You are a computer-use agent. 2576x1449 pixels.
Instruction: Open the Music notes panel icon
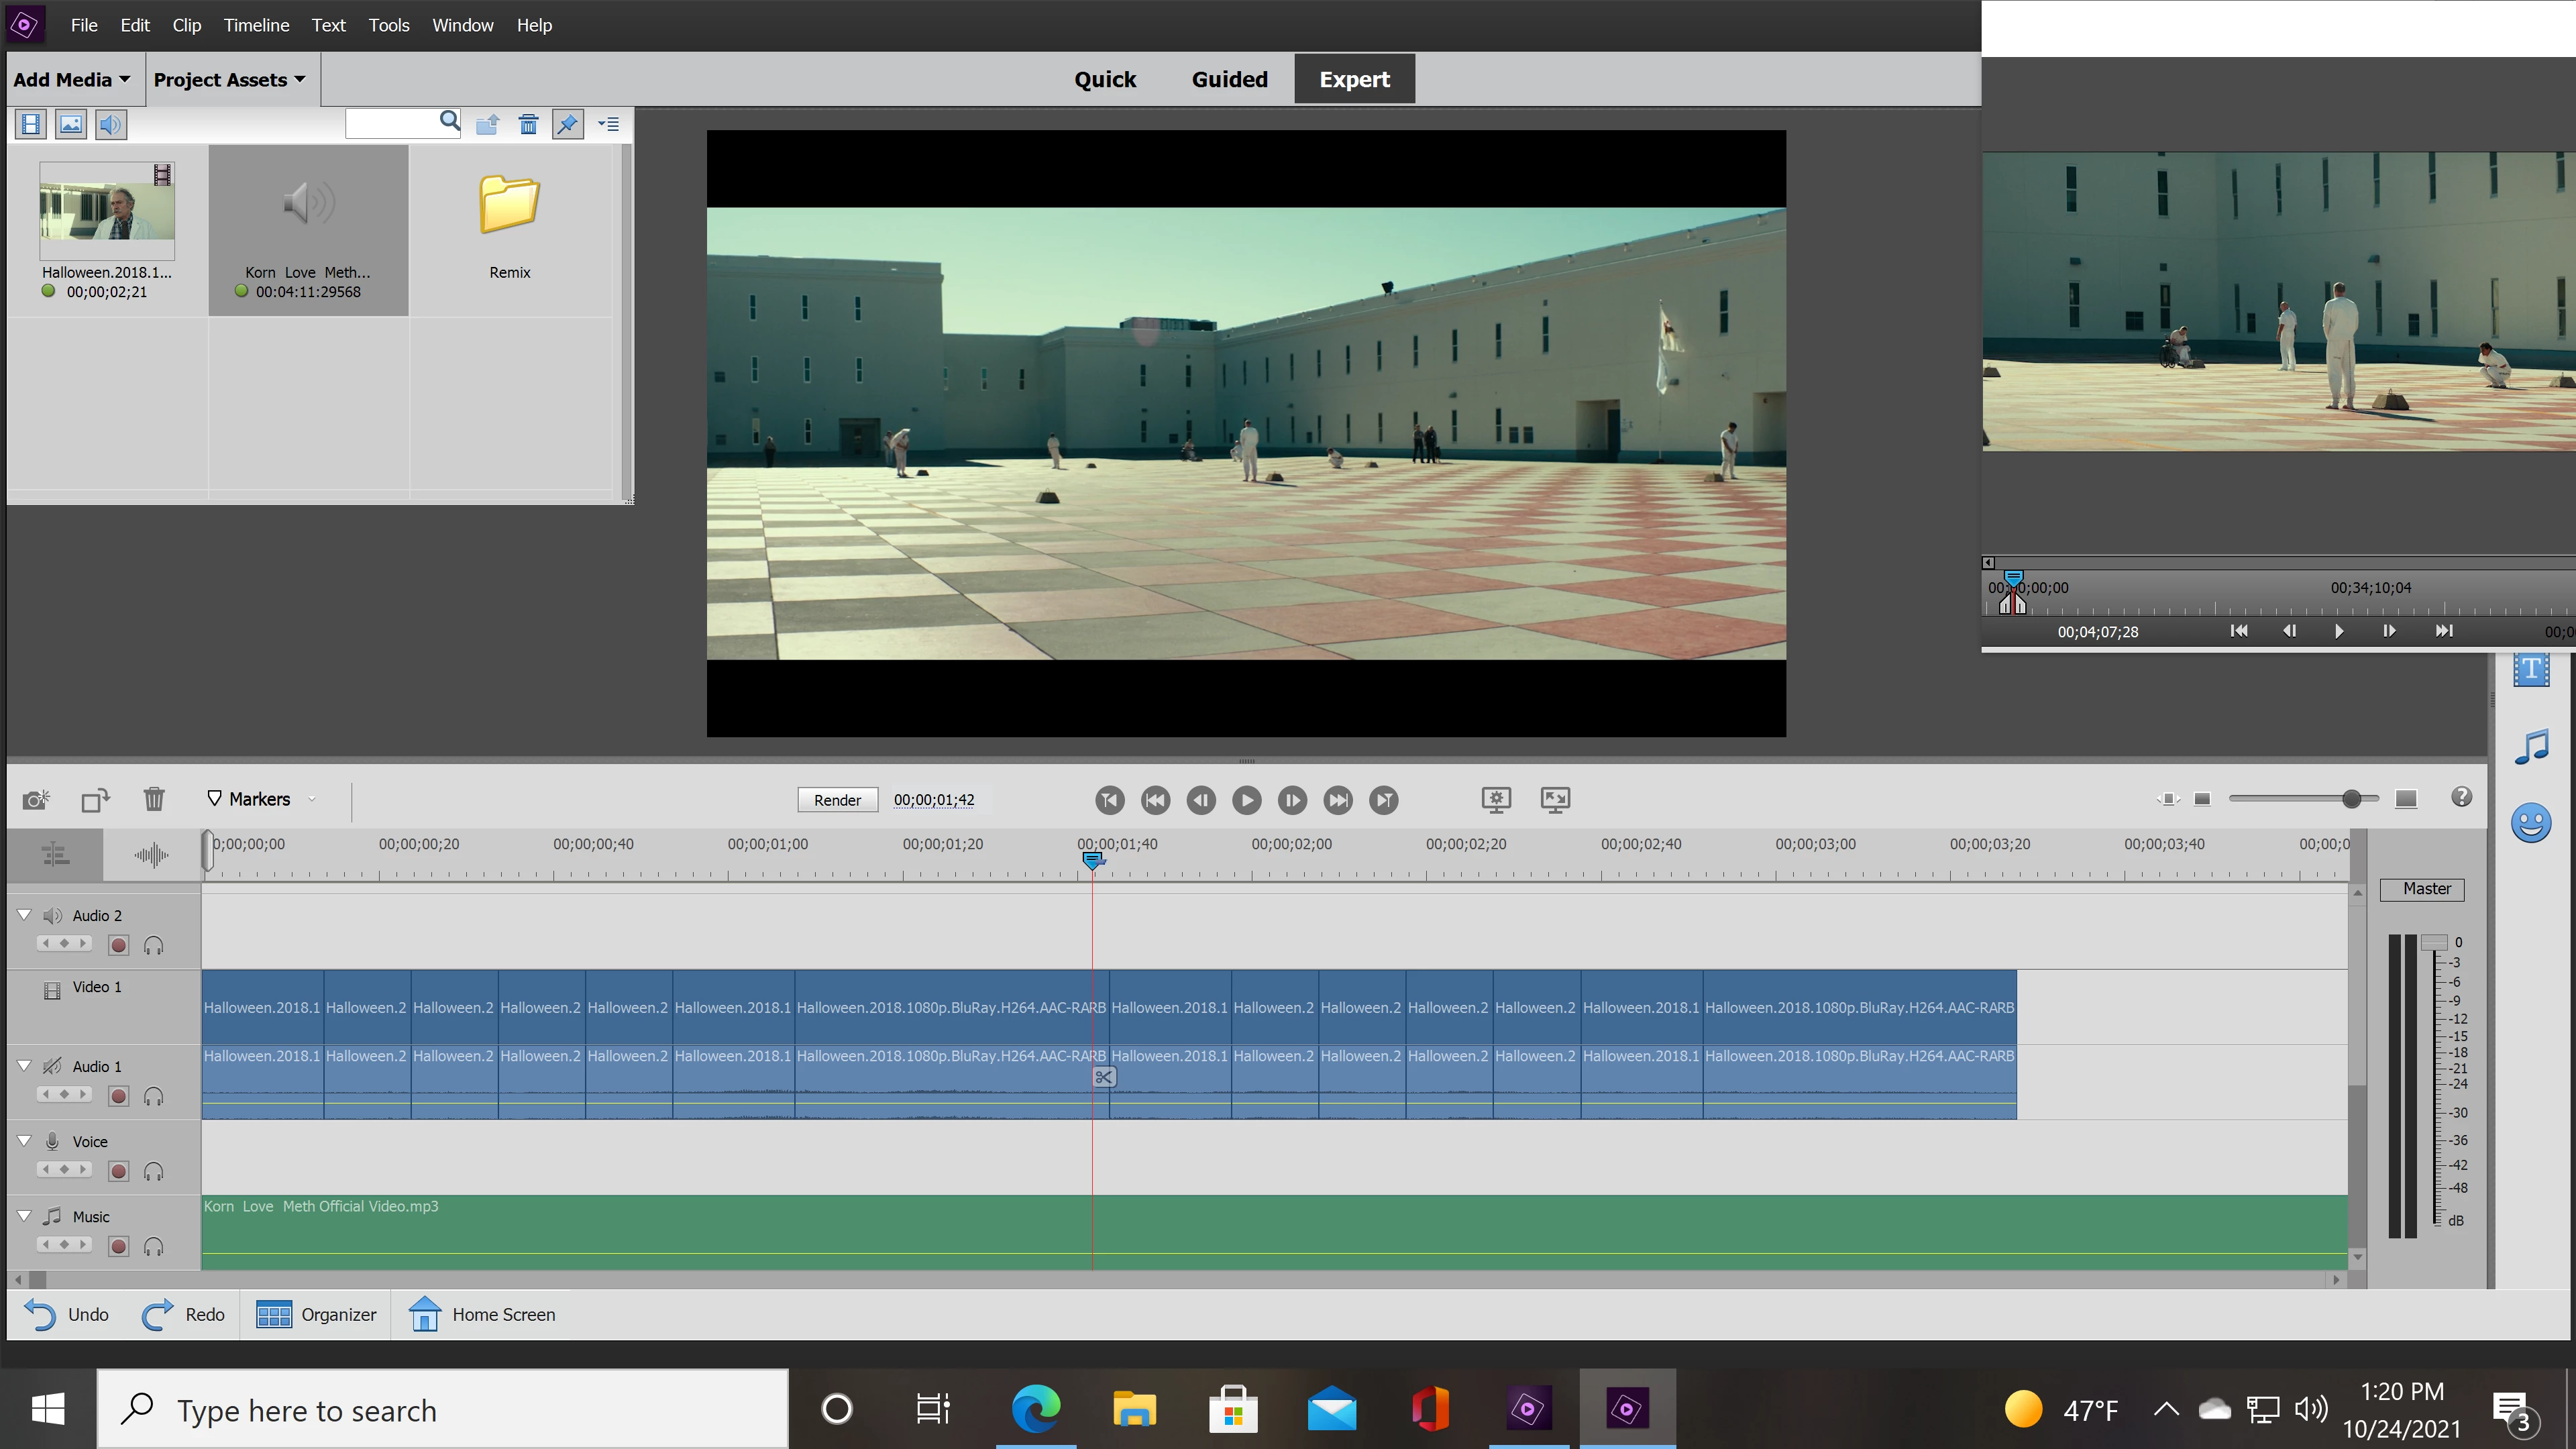point(2531,747)
